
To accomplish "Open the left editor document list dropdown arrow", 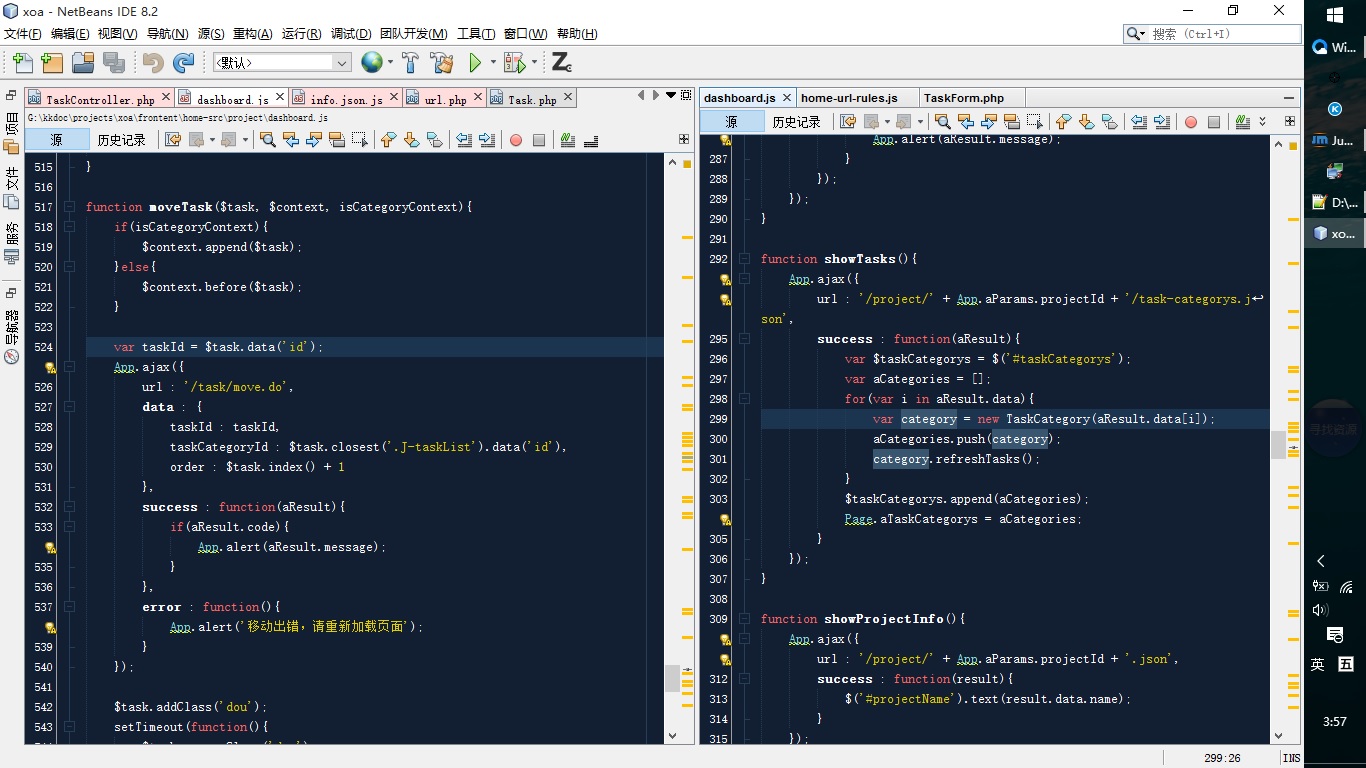I will 670,96.
